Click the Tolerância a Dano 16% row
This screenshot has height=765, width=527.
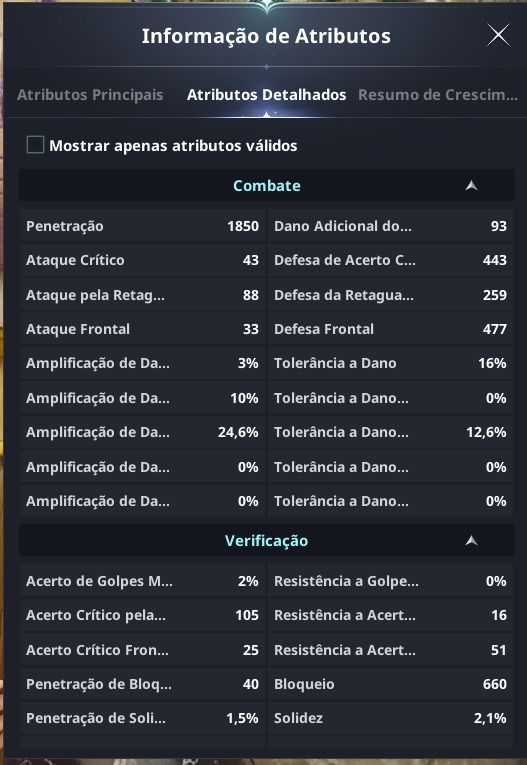(390, 363)
